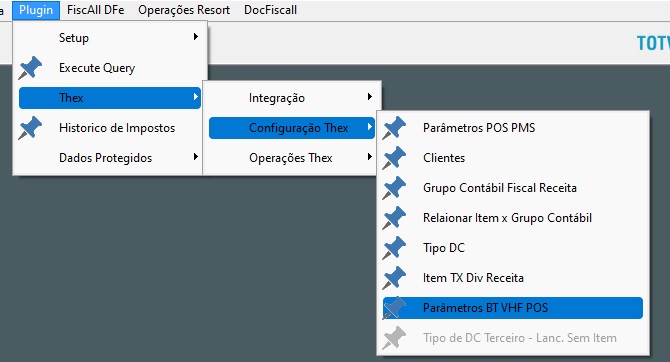Open the FiscAll DFe menu
Image resolution: width=670 pixels, height=362 pixels.
[x=95, y=10]
